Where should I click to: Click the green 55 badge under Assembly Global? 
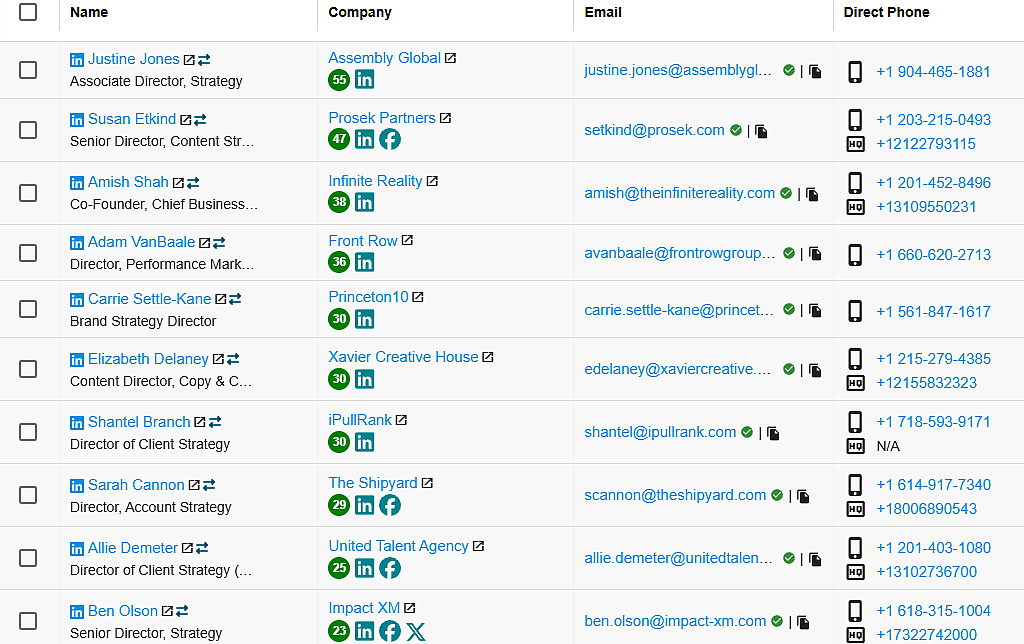(338, 80)
